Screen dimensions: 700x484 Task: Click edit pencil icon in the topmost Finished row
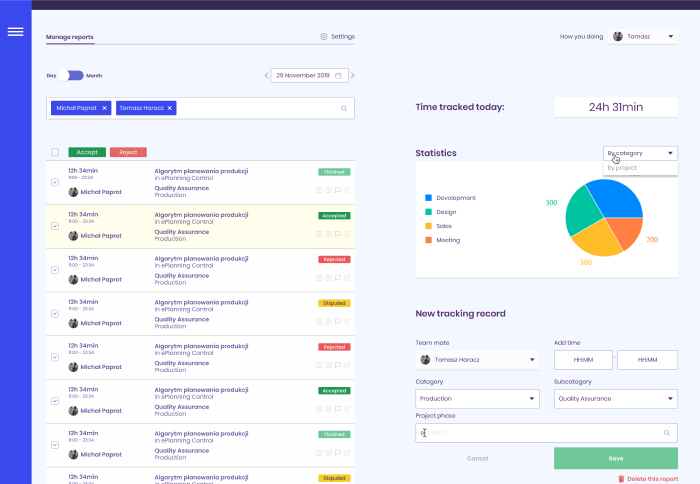click(347, 190)
